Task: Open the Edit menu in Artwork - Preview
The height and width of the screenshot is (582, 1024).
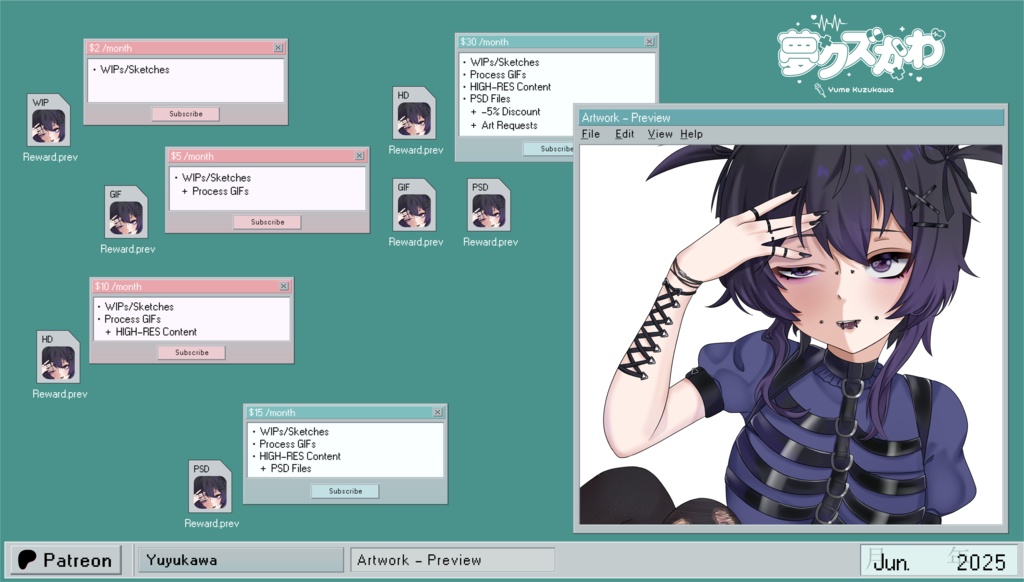Action: pyautogui.click(x=624, y=134)
